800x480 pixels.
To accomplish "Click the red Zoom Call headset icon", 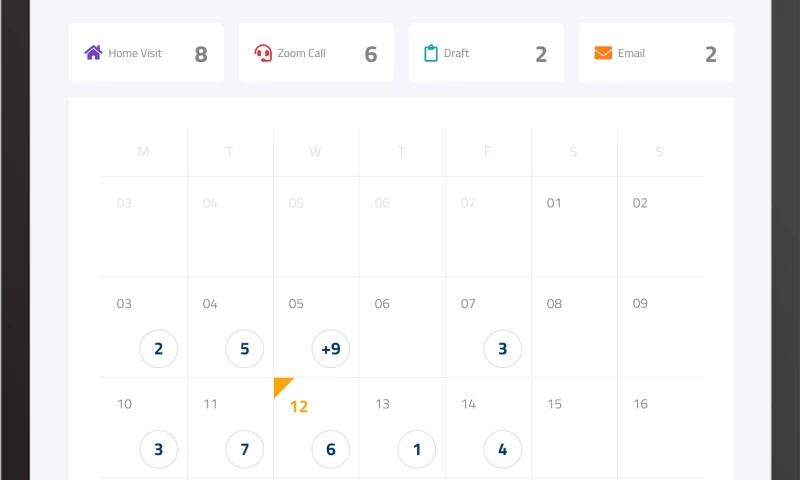I will click(x=263, y=53).
